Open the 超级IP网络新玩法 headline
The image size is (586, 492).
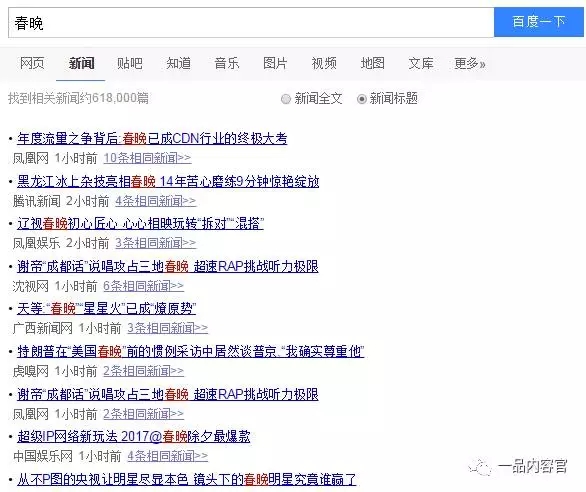pyautogui.click(x=133, y=436)
